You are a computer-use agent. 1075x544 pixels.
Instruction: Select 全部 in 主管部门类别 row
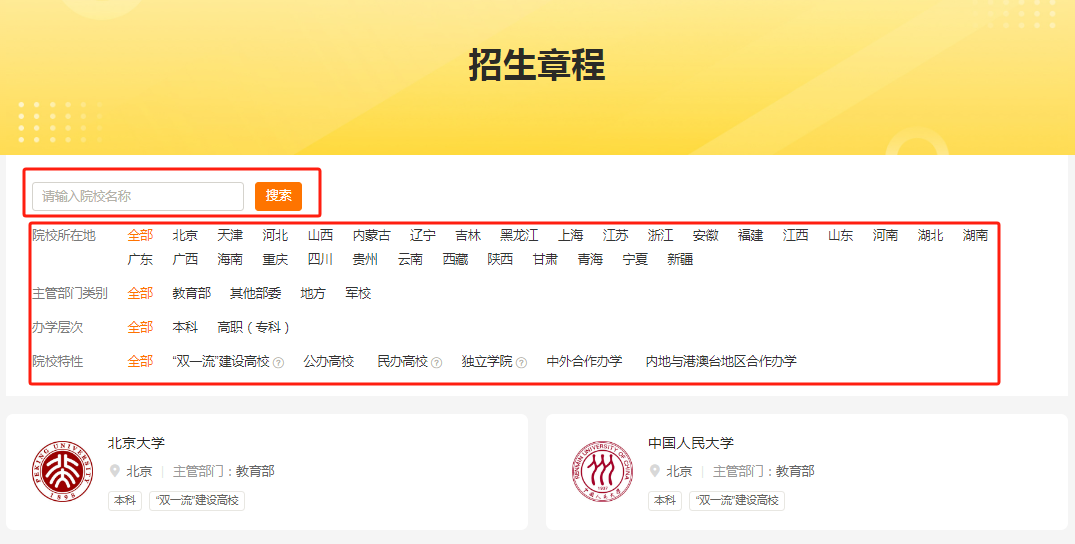(x=140, y=294)
